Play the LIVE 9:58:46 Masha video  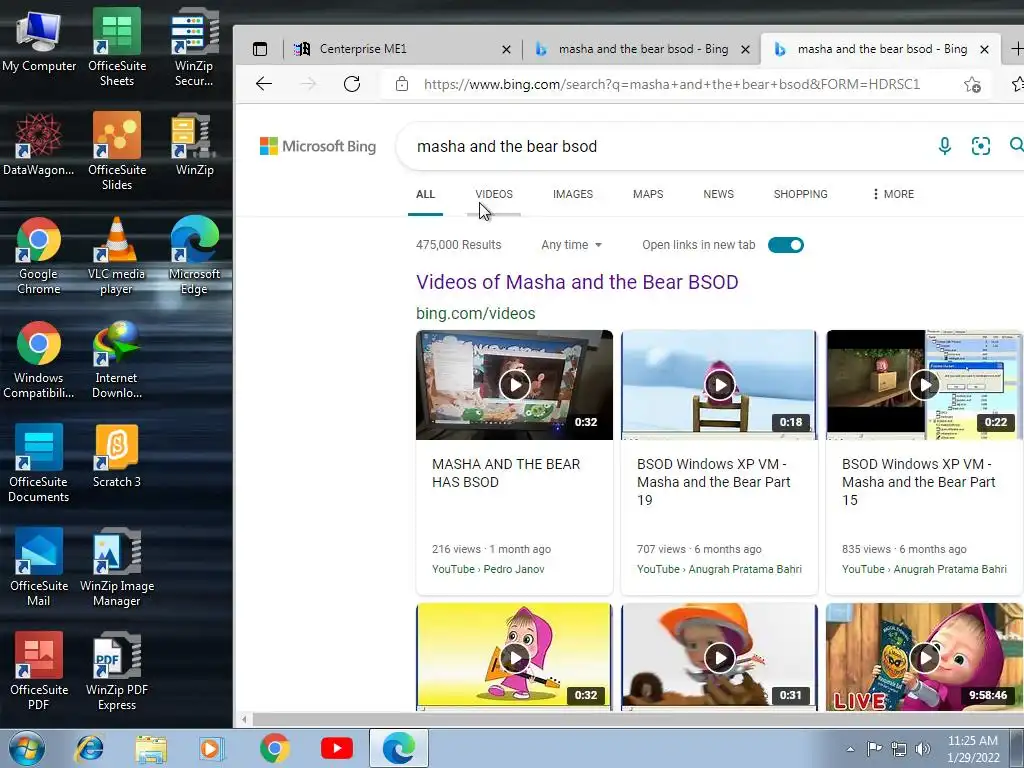click(x=924, y=656)
